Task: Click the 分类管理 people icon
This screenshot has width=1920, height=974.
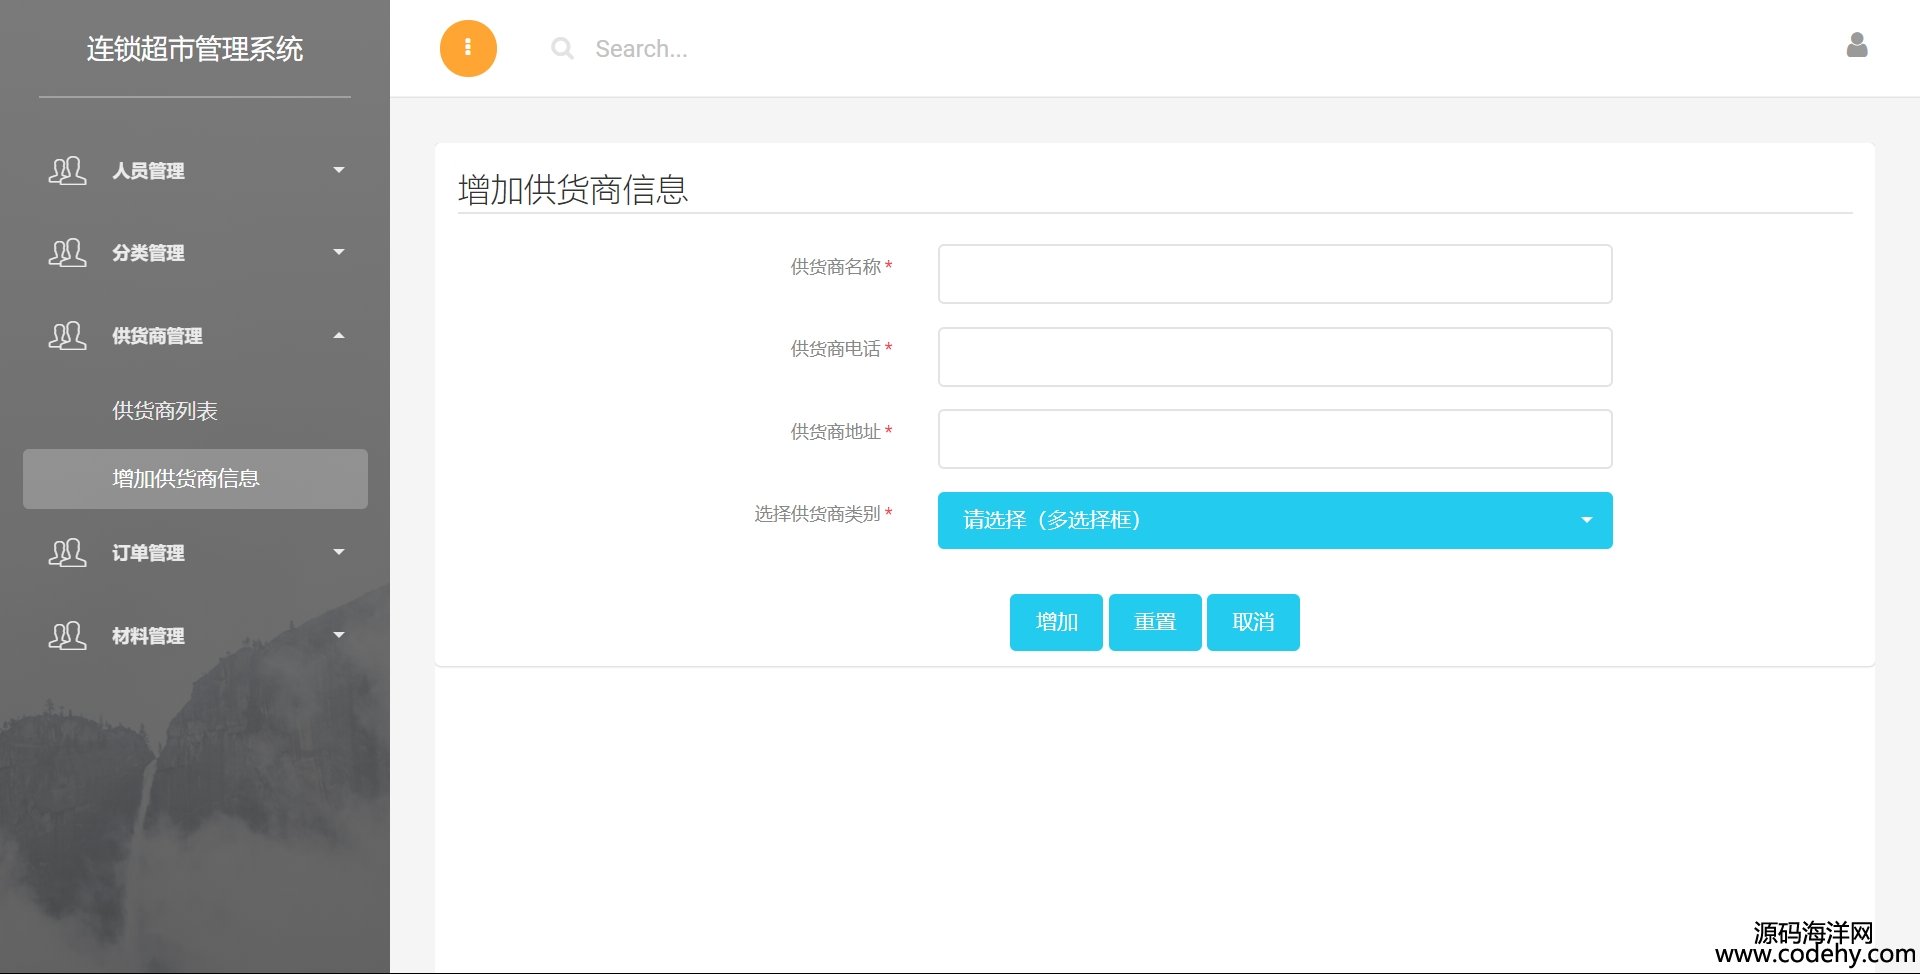Action: tap(67, 253)
